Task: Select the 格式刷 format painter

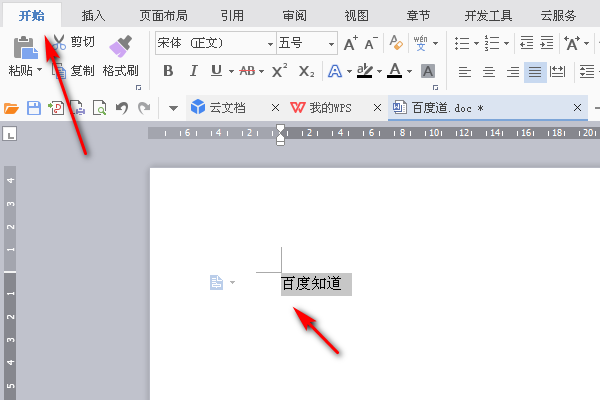Action: (121, 56)
